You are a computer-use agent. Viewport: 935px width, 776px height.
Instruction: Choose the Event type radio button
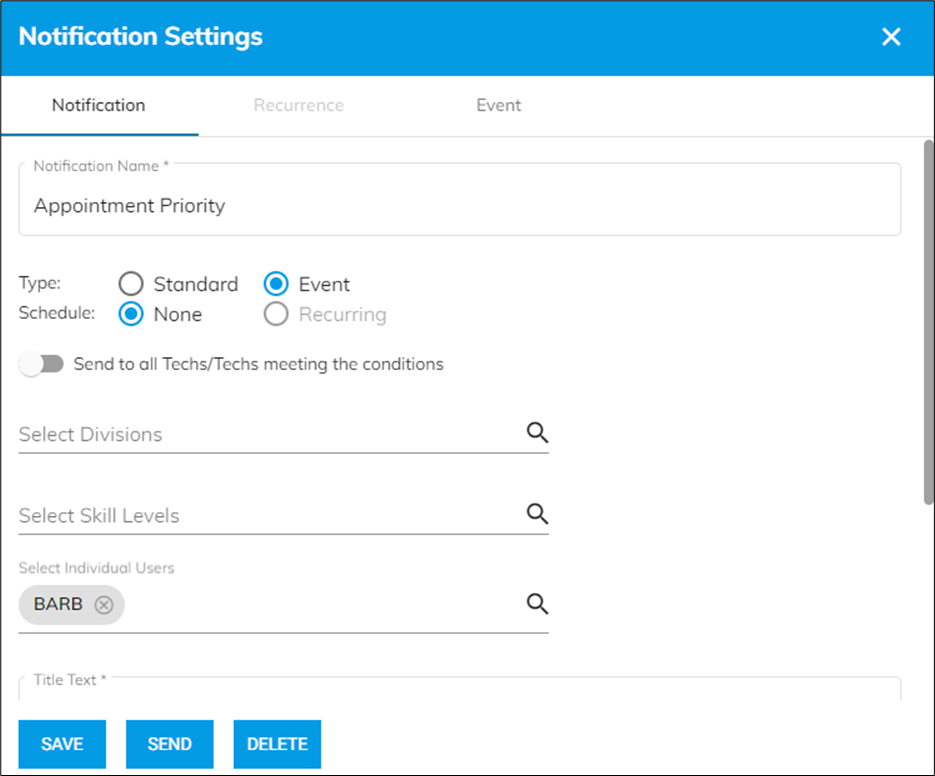(276, 283)
